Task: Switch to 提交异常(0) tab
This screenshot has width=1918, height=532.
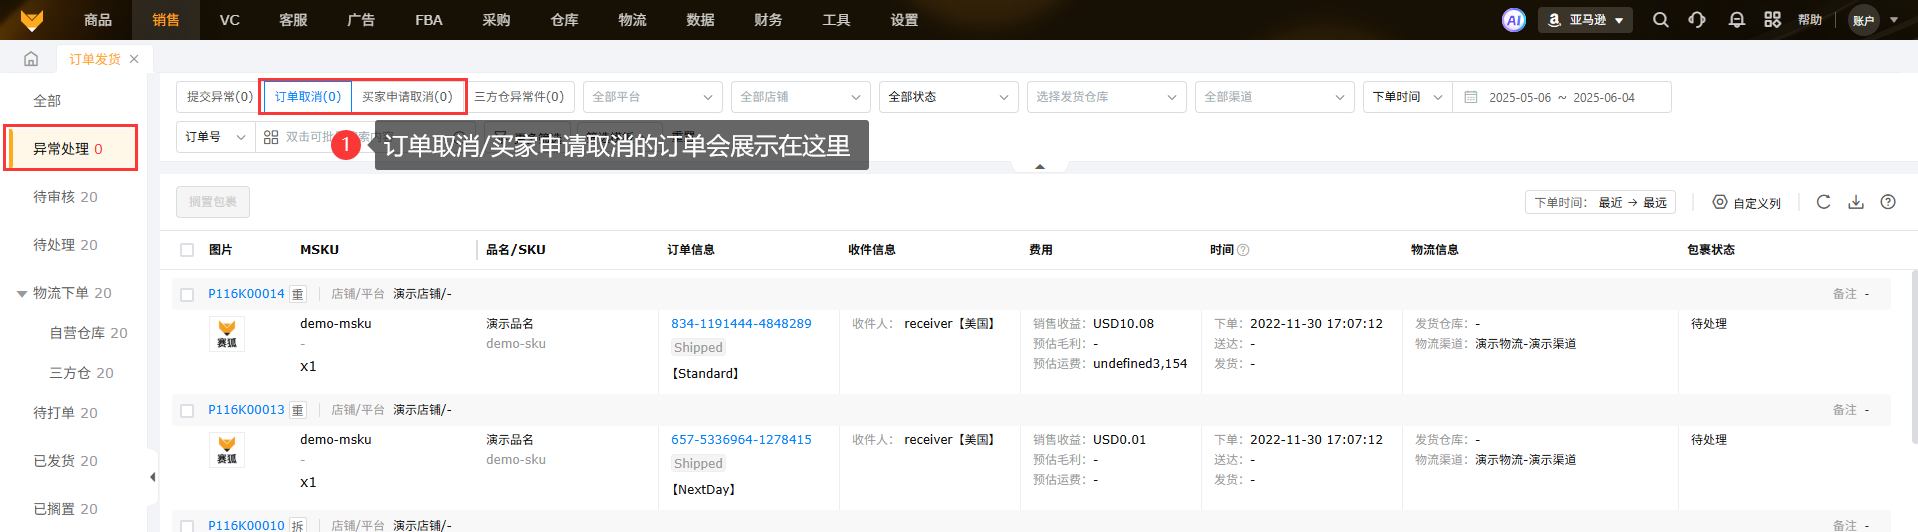Action: 220,97
